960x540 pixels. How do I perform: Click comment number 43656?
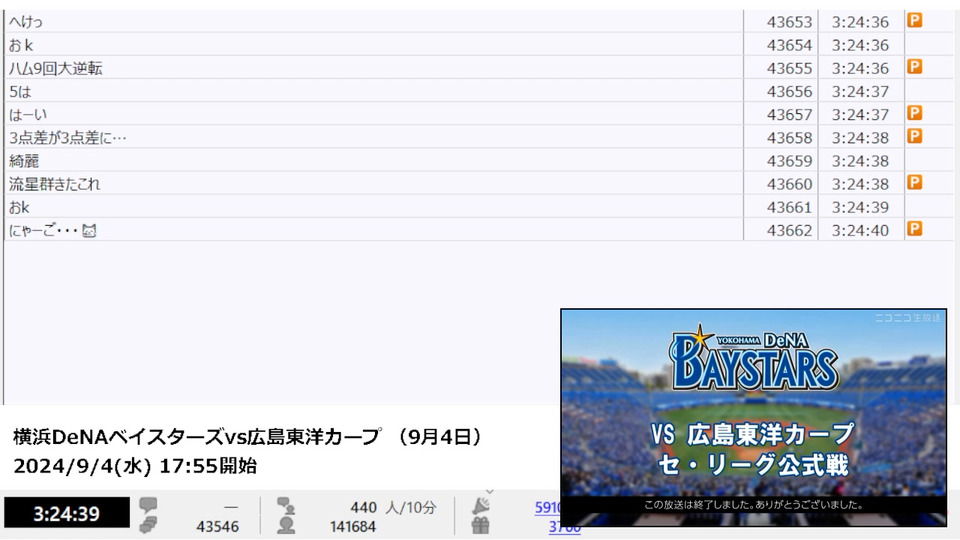(789, 91)
